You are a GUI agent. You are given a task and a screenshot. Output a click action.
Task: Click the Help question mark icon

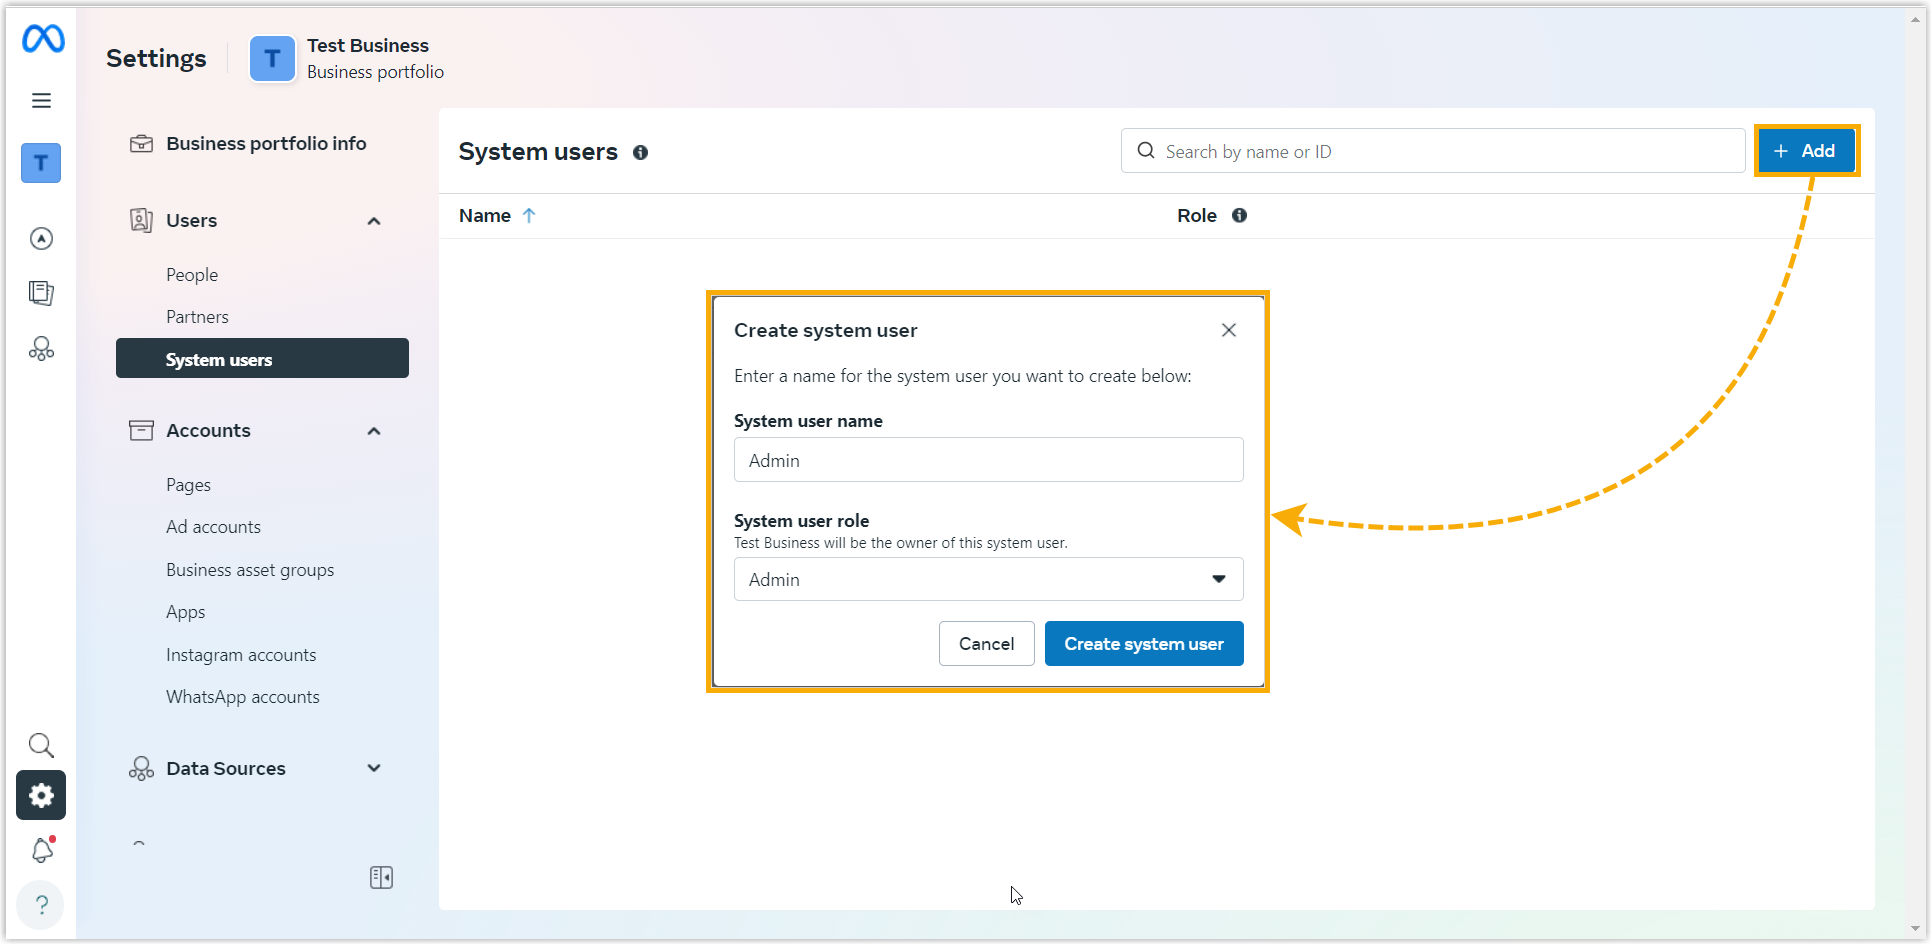[41, 905]
